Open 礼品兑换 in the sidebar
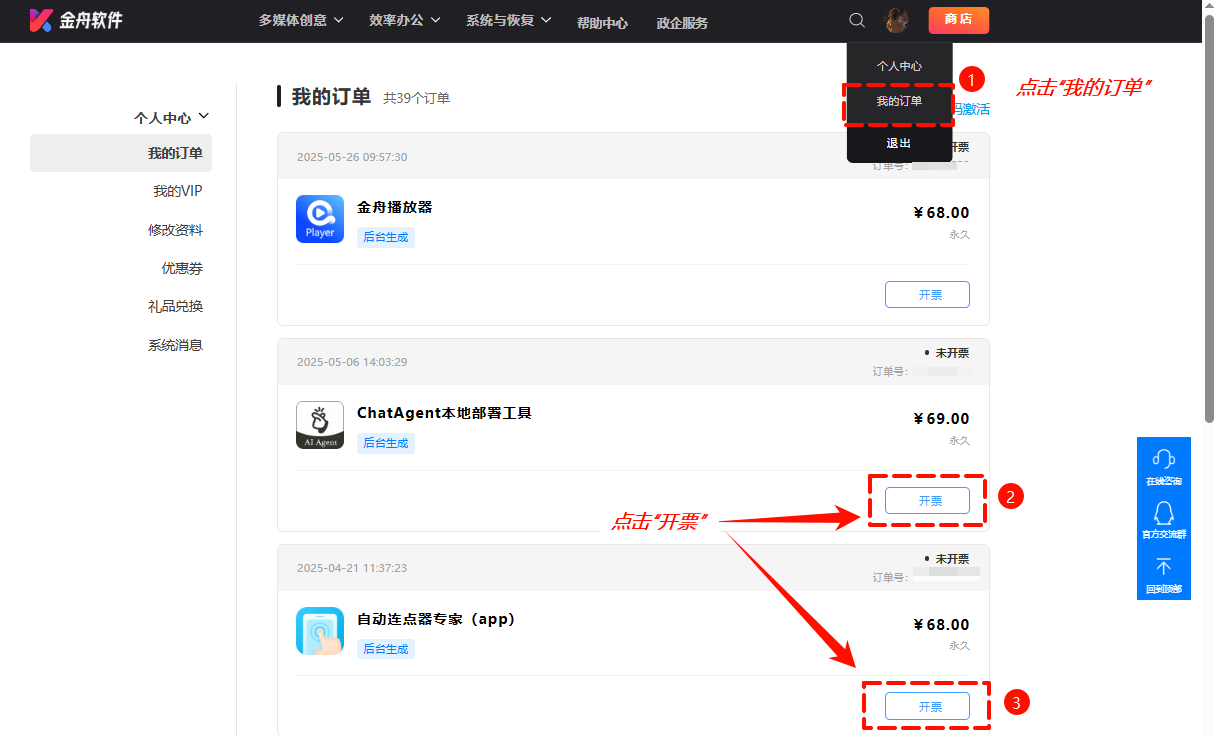Screen dimensions: 1214x736 point(175,306)
